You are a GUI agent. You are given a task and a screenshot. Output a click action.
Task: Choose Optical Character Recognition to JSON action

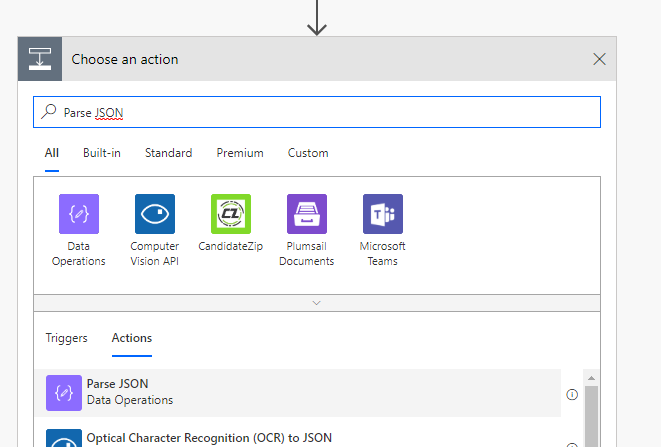209,438
